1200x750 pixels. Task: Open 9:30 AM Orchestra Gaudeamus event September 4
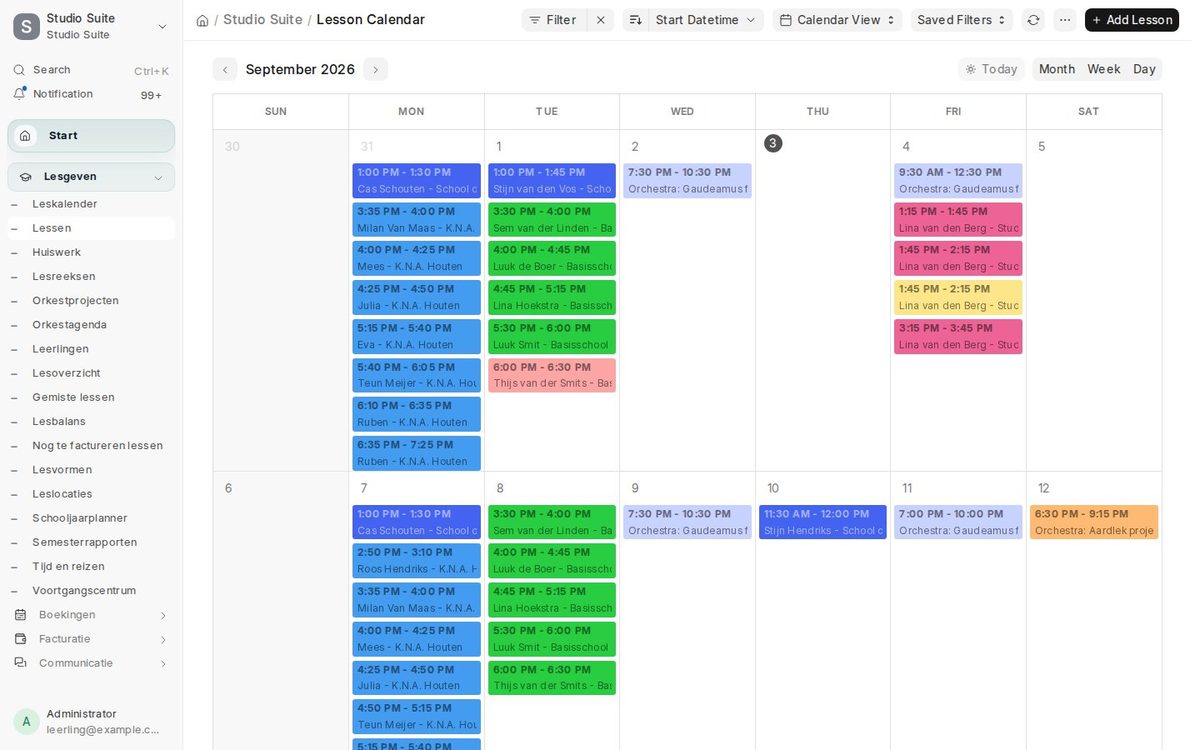tap(958, 181)
